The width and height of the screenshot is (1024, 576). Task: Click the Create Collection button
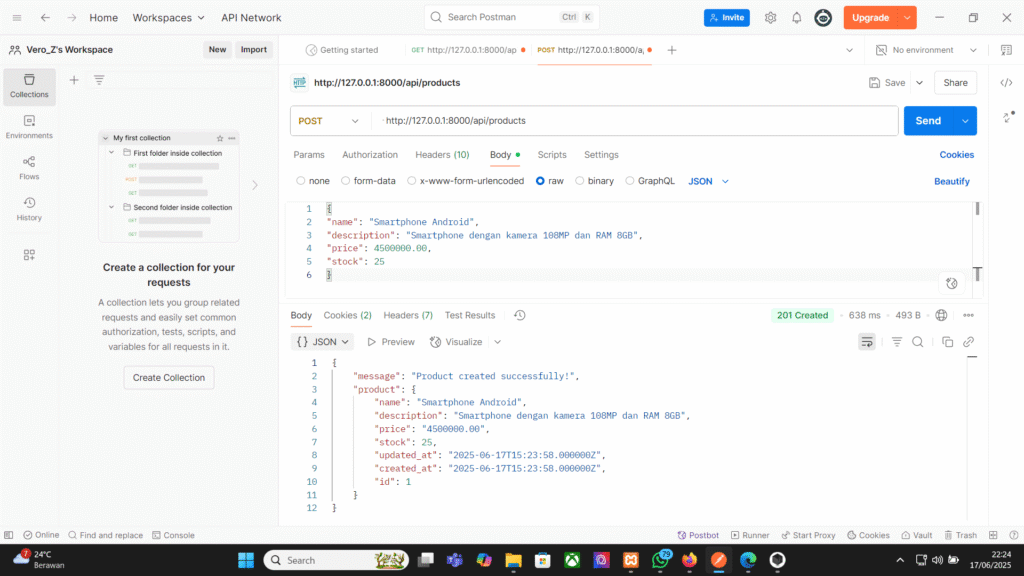[169, 378]
